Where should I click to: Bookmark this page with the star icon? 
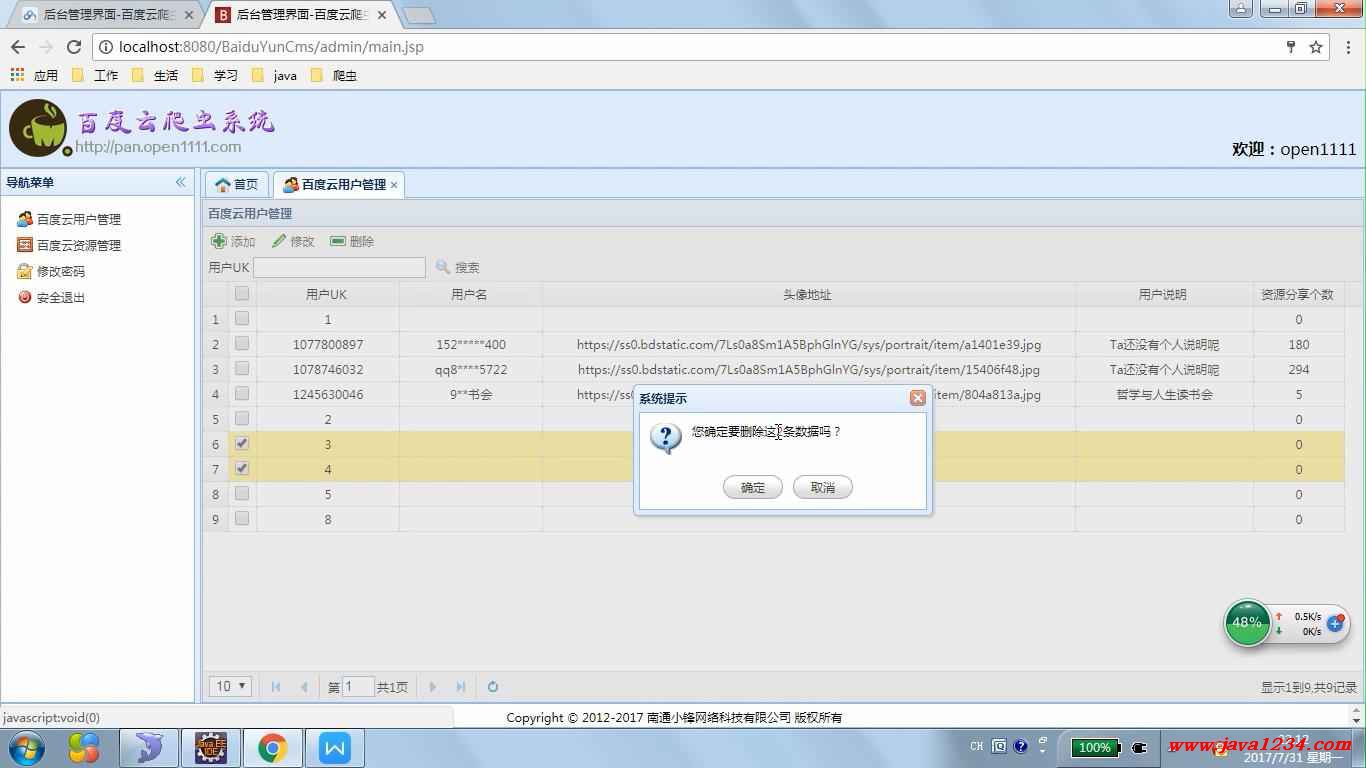1316,47
